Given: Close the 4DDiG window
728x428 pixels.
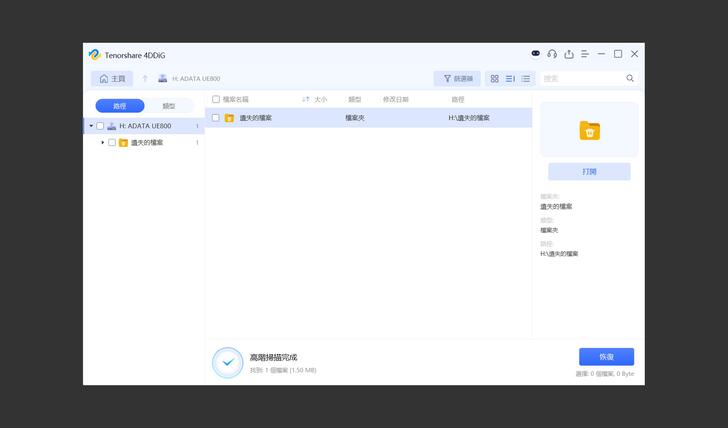Looking at the screenshot, I should [x=634, y=54].
